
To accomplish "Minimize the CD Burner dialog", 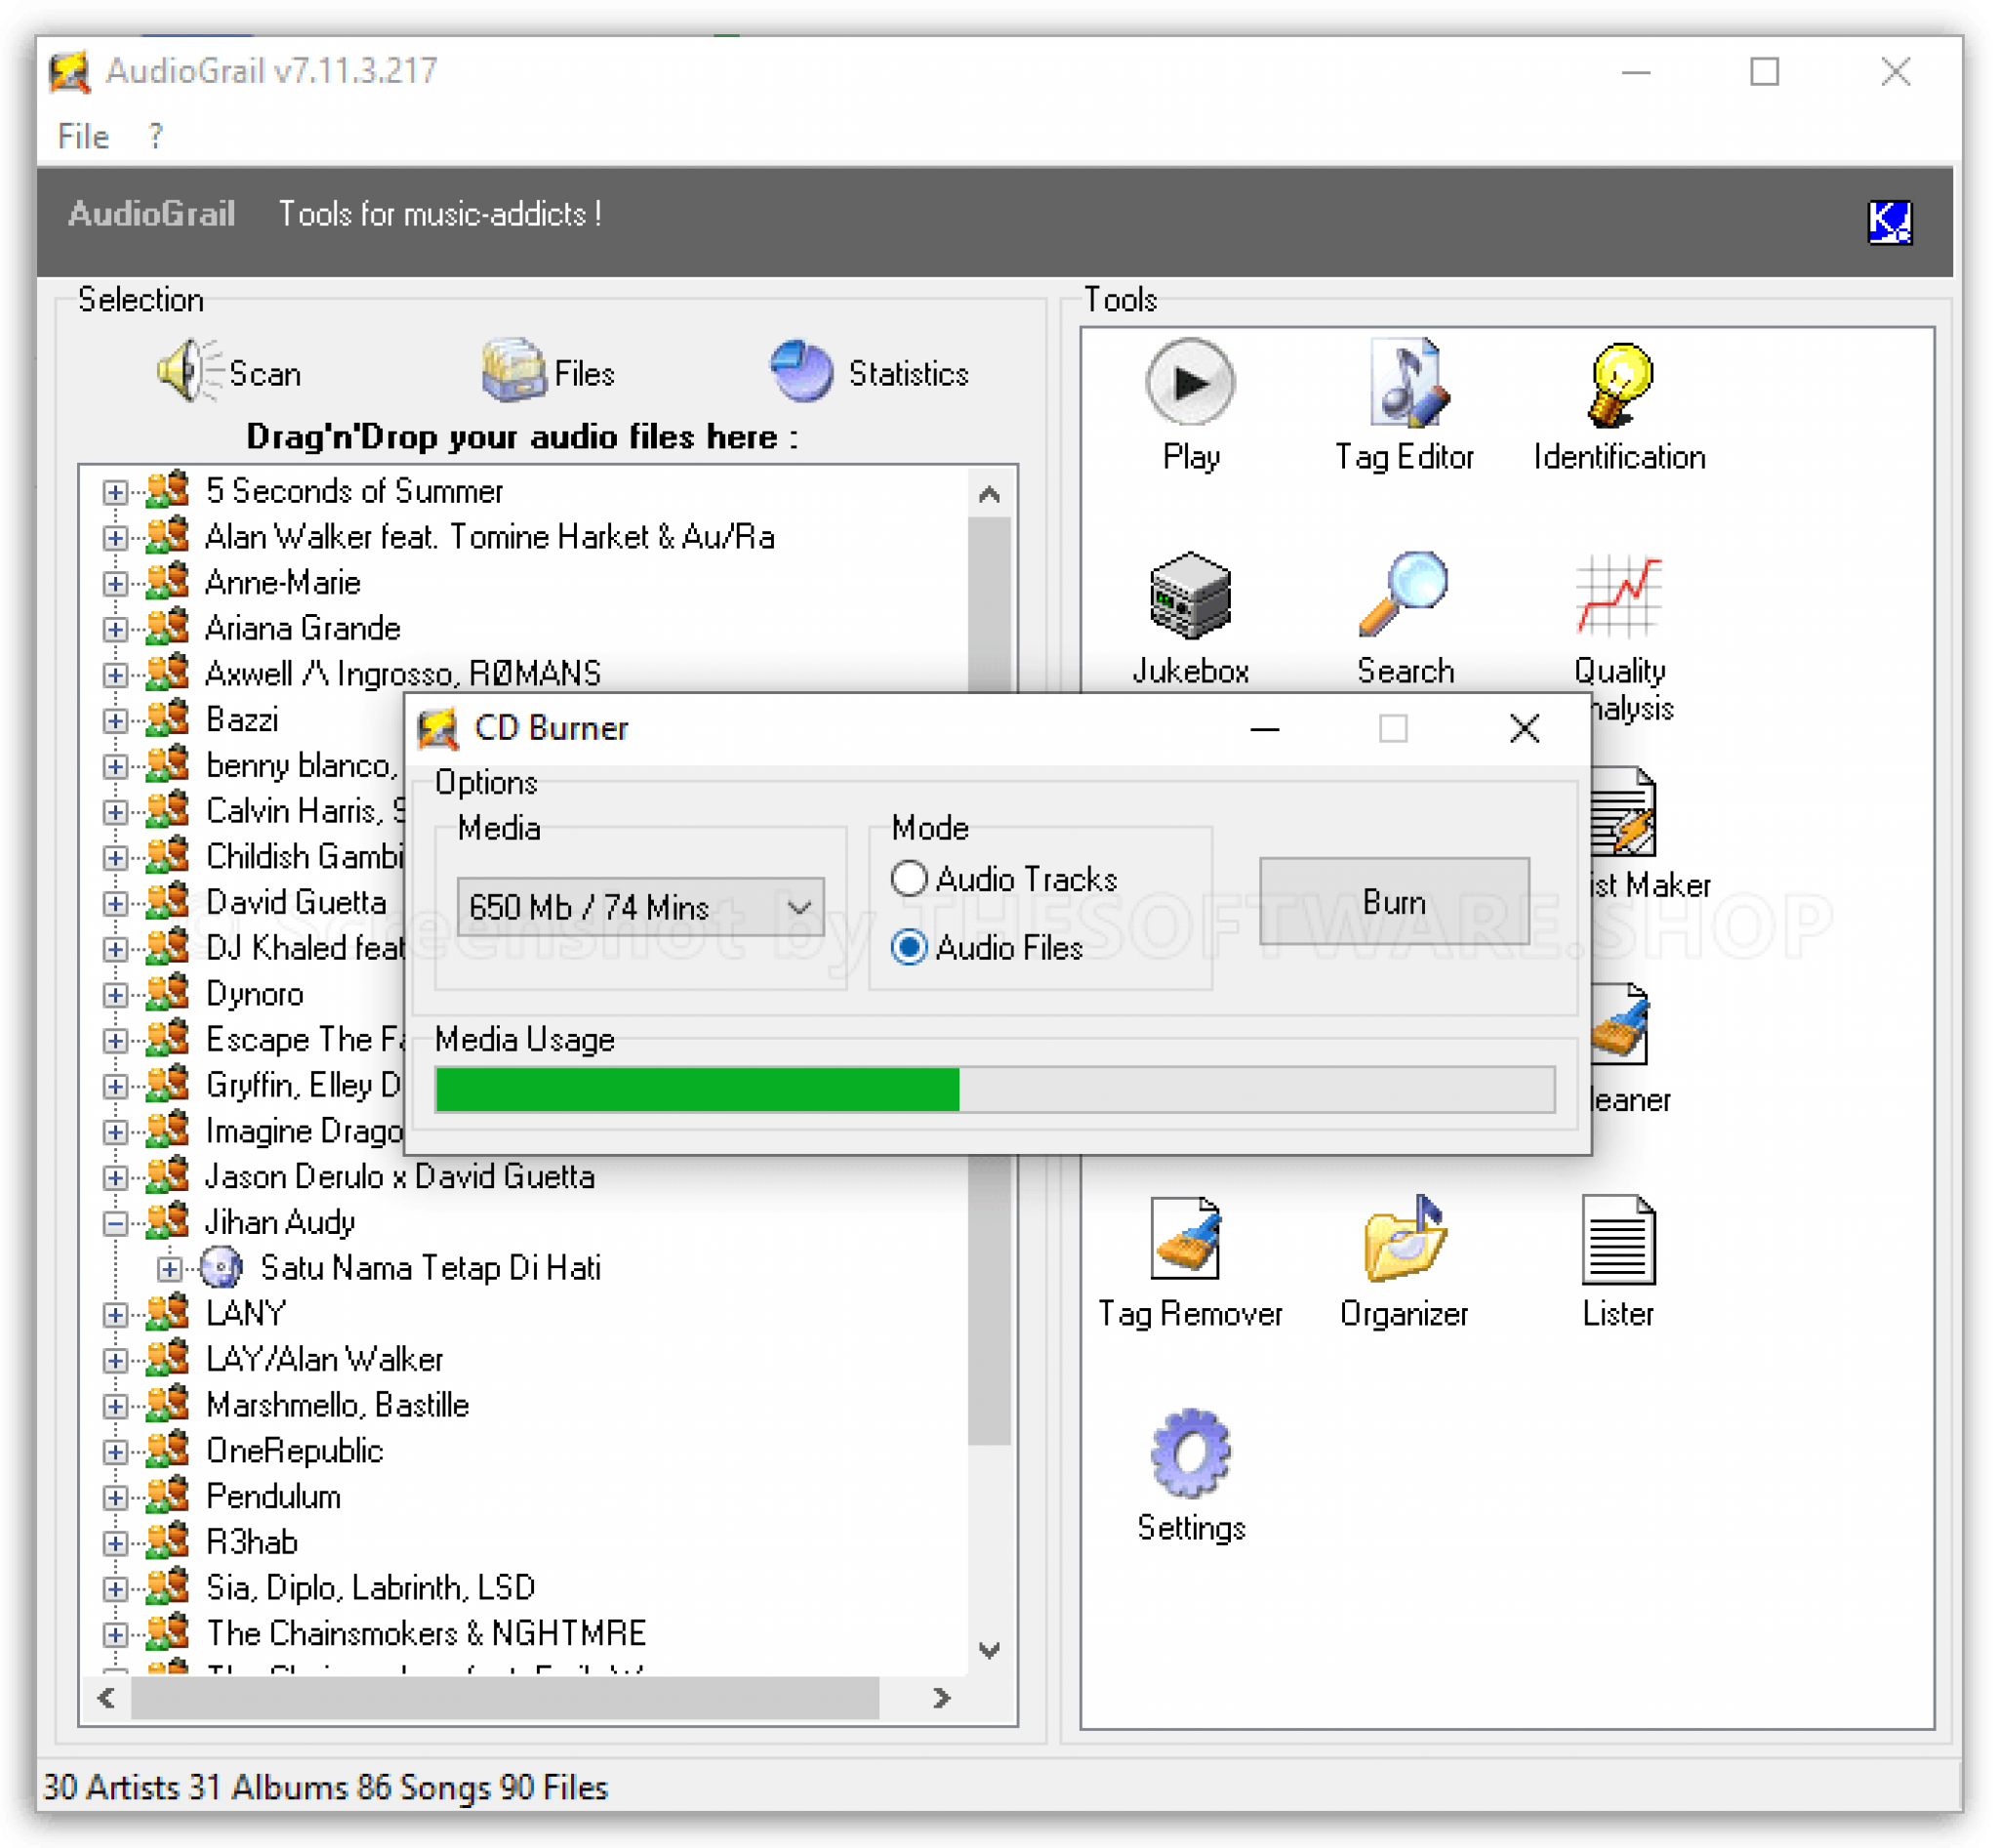I will 1265,729.
